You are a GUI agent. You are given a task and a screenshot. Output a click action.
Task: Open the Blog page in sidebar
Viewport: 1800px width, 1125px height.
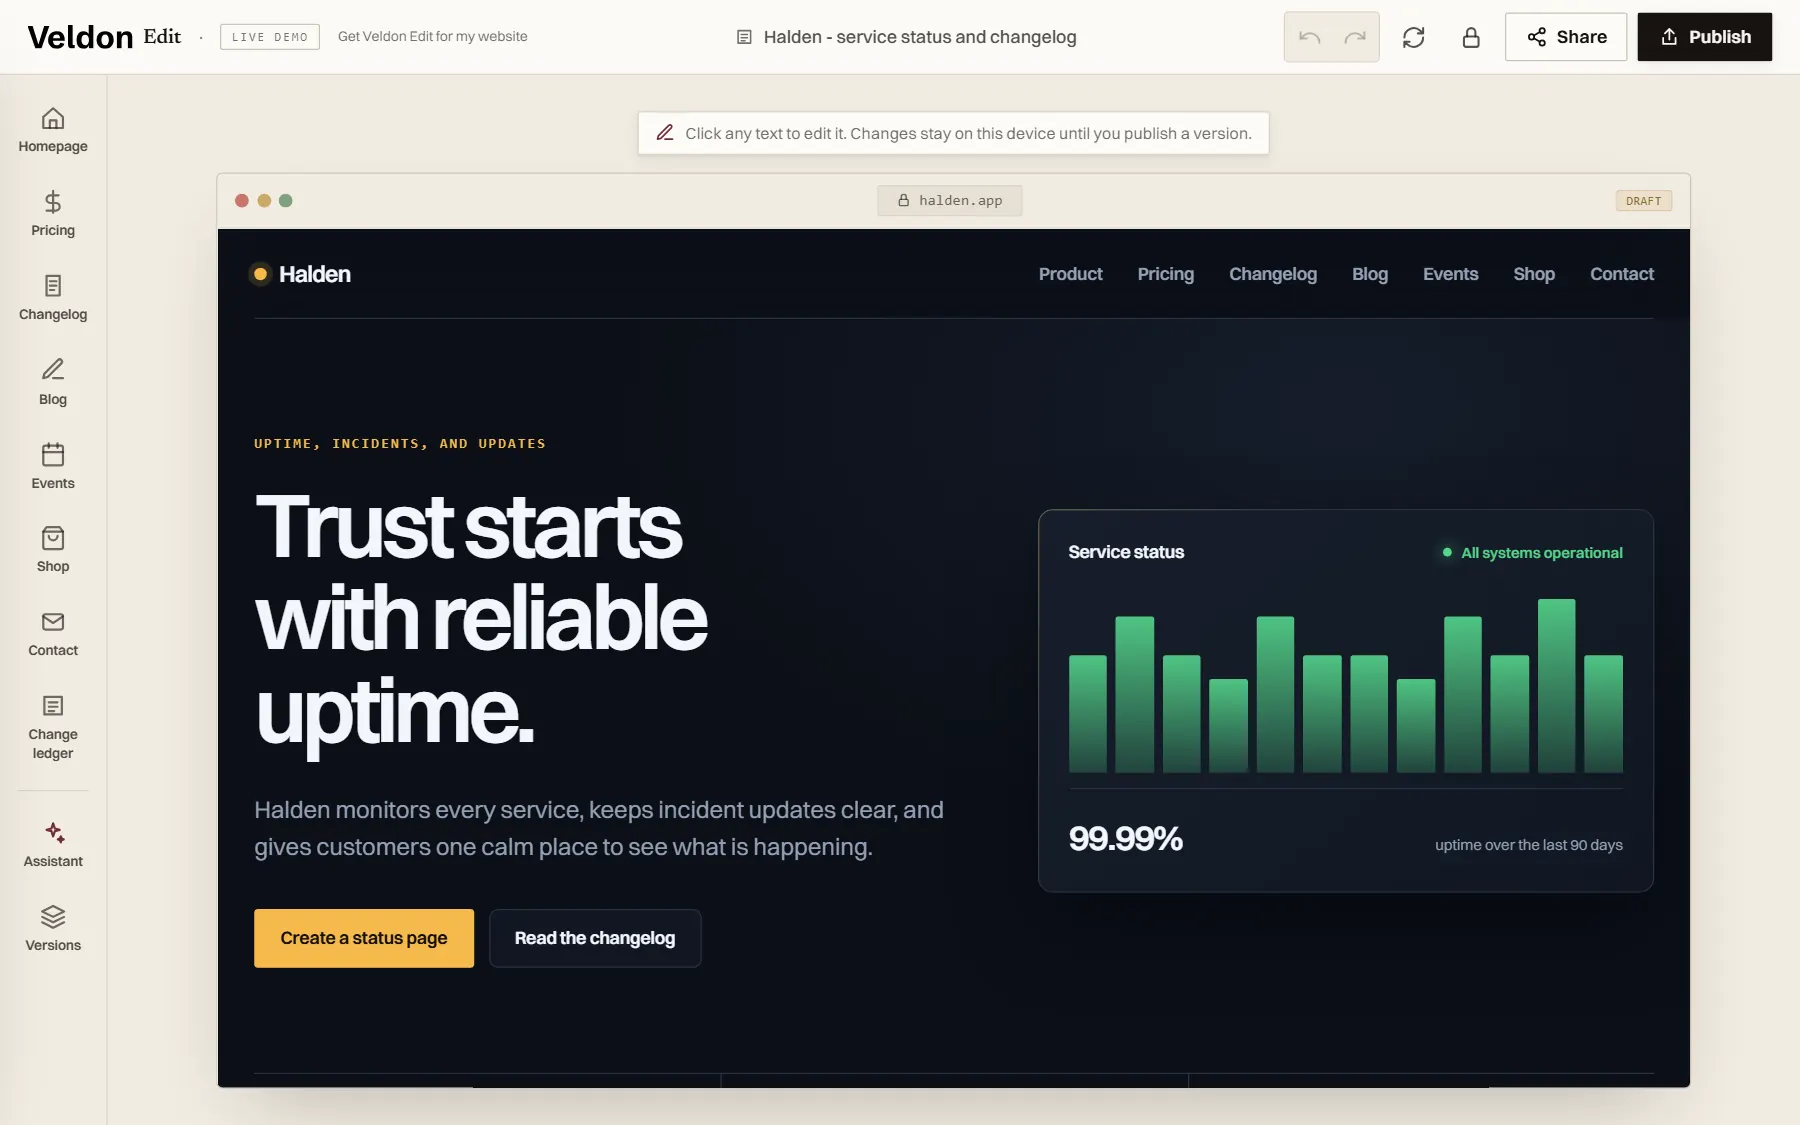coord(53,383)
